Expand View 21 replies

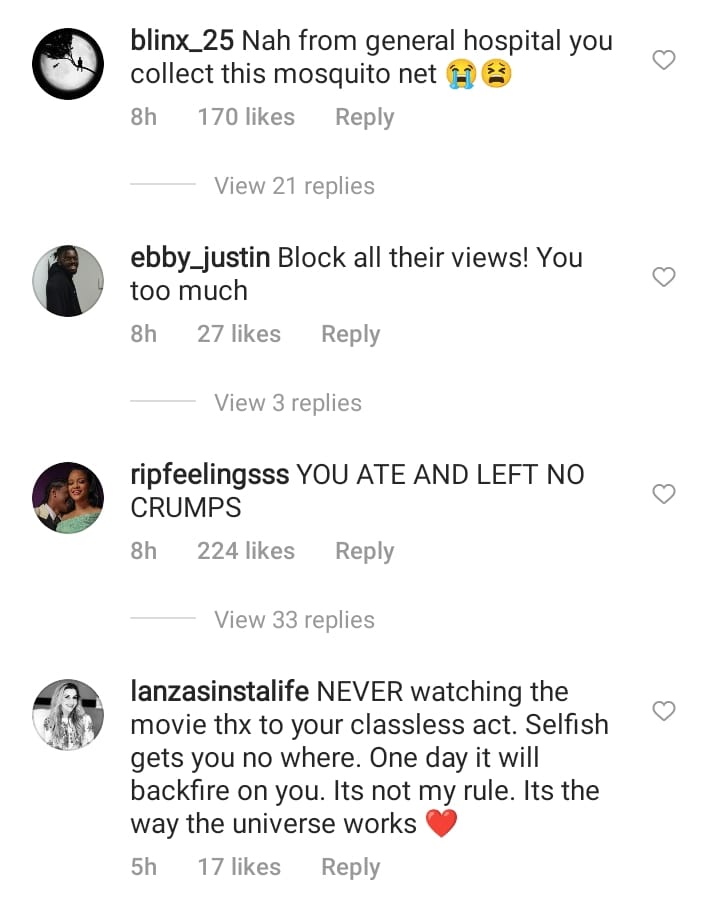pyautogui.click(x=294, y=186)
